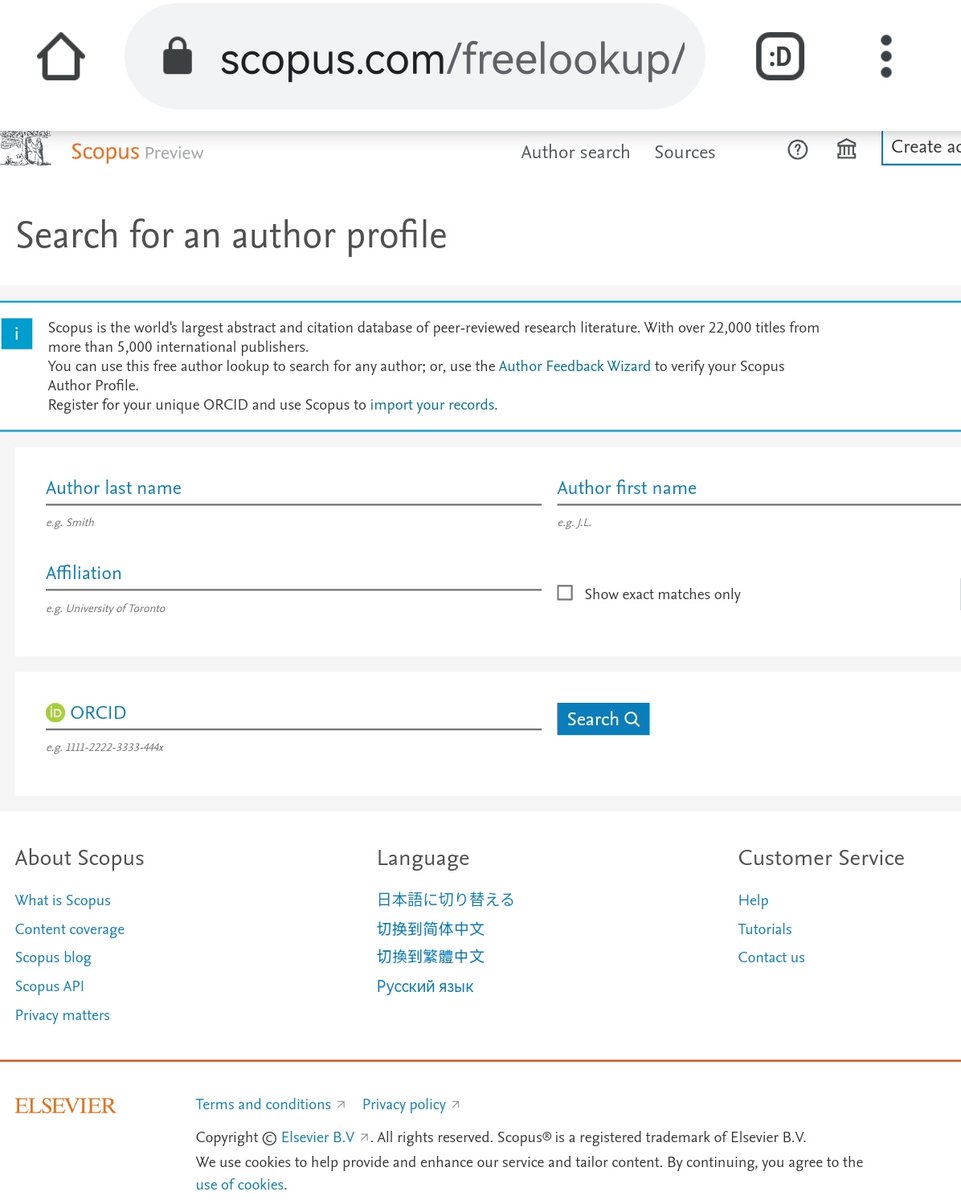Focus the Author first name field
Image resolution: width=961 pixels, height=1200 pixels.
(759, 489)
